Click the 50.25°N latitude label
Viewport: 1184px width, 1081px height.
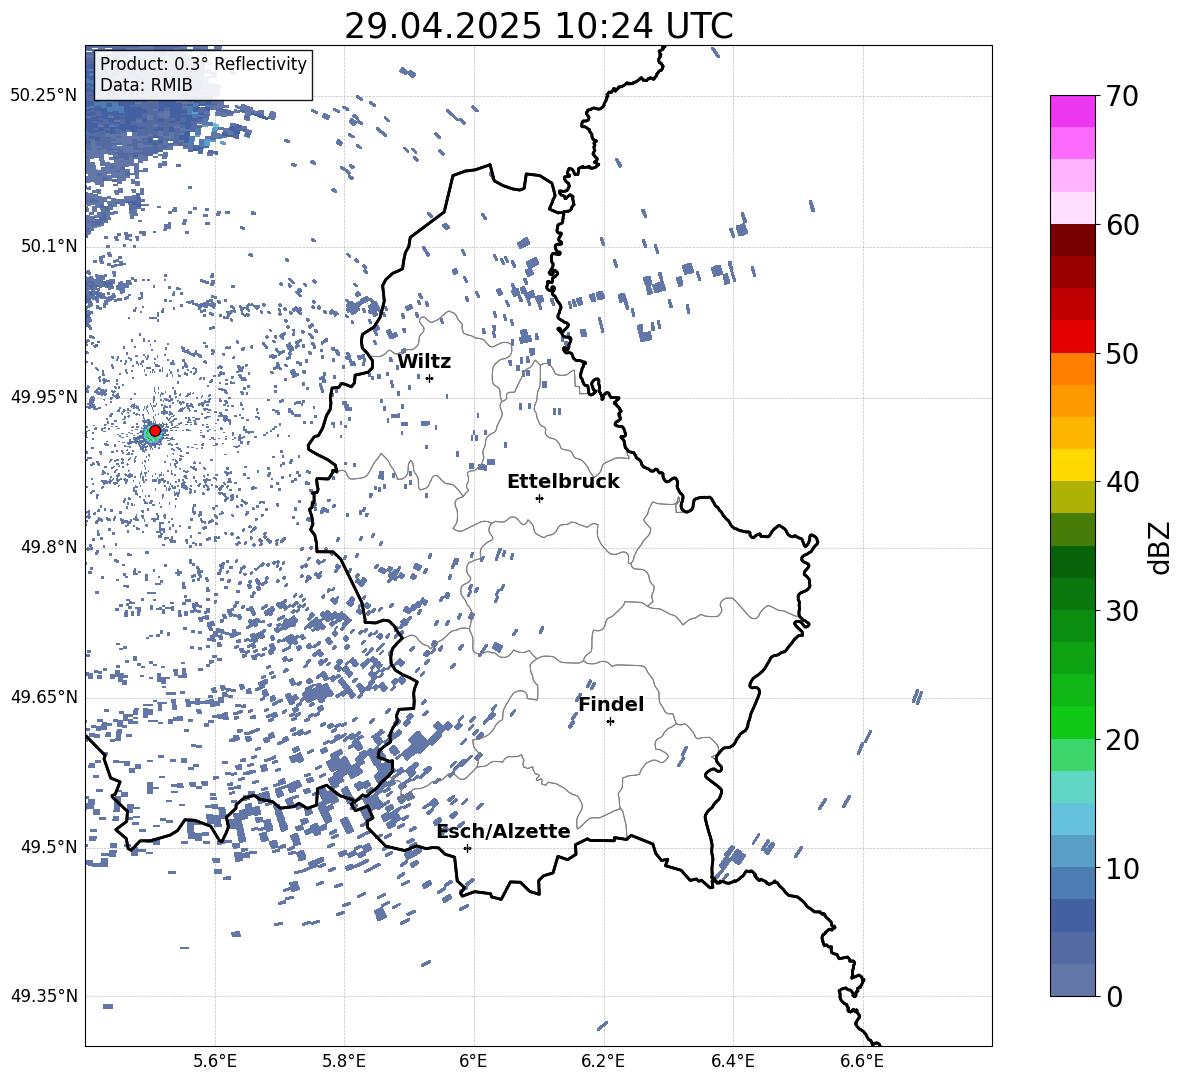(44, 96)
